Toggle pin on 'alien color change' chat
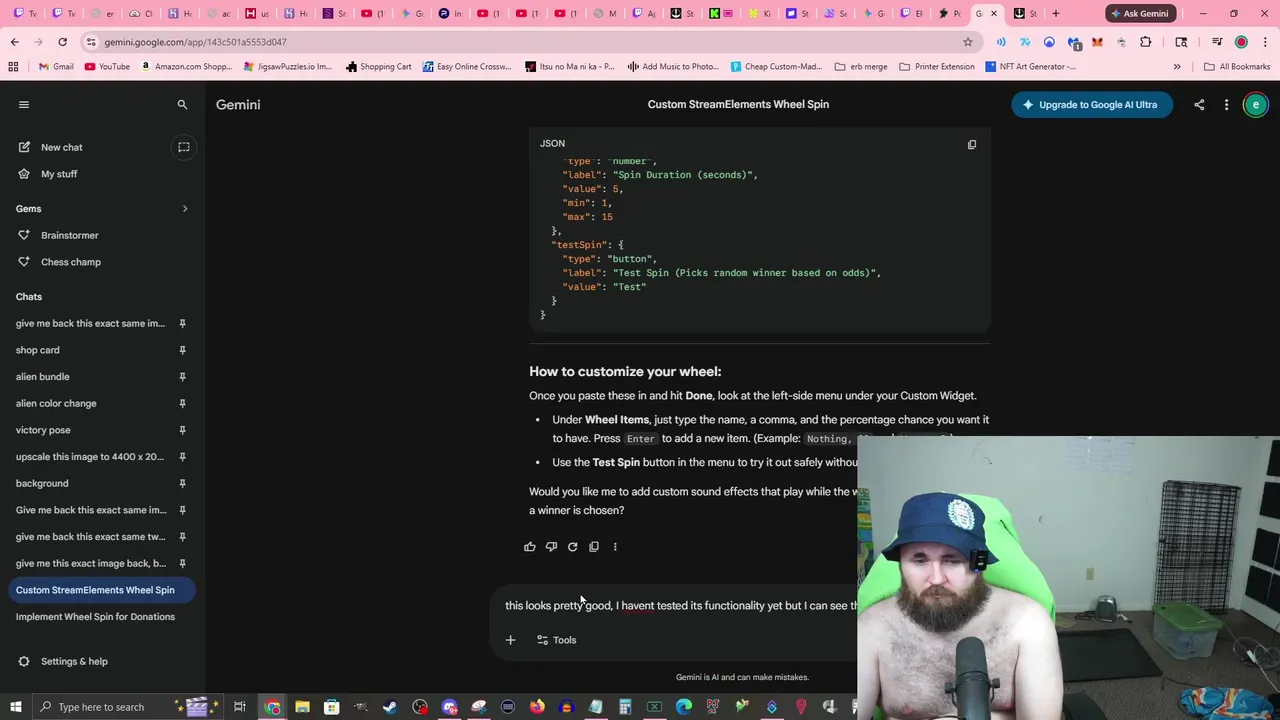The height and width of the screenshot is (720, 1280). pos(182,403)
